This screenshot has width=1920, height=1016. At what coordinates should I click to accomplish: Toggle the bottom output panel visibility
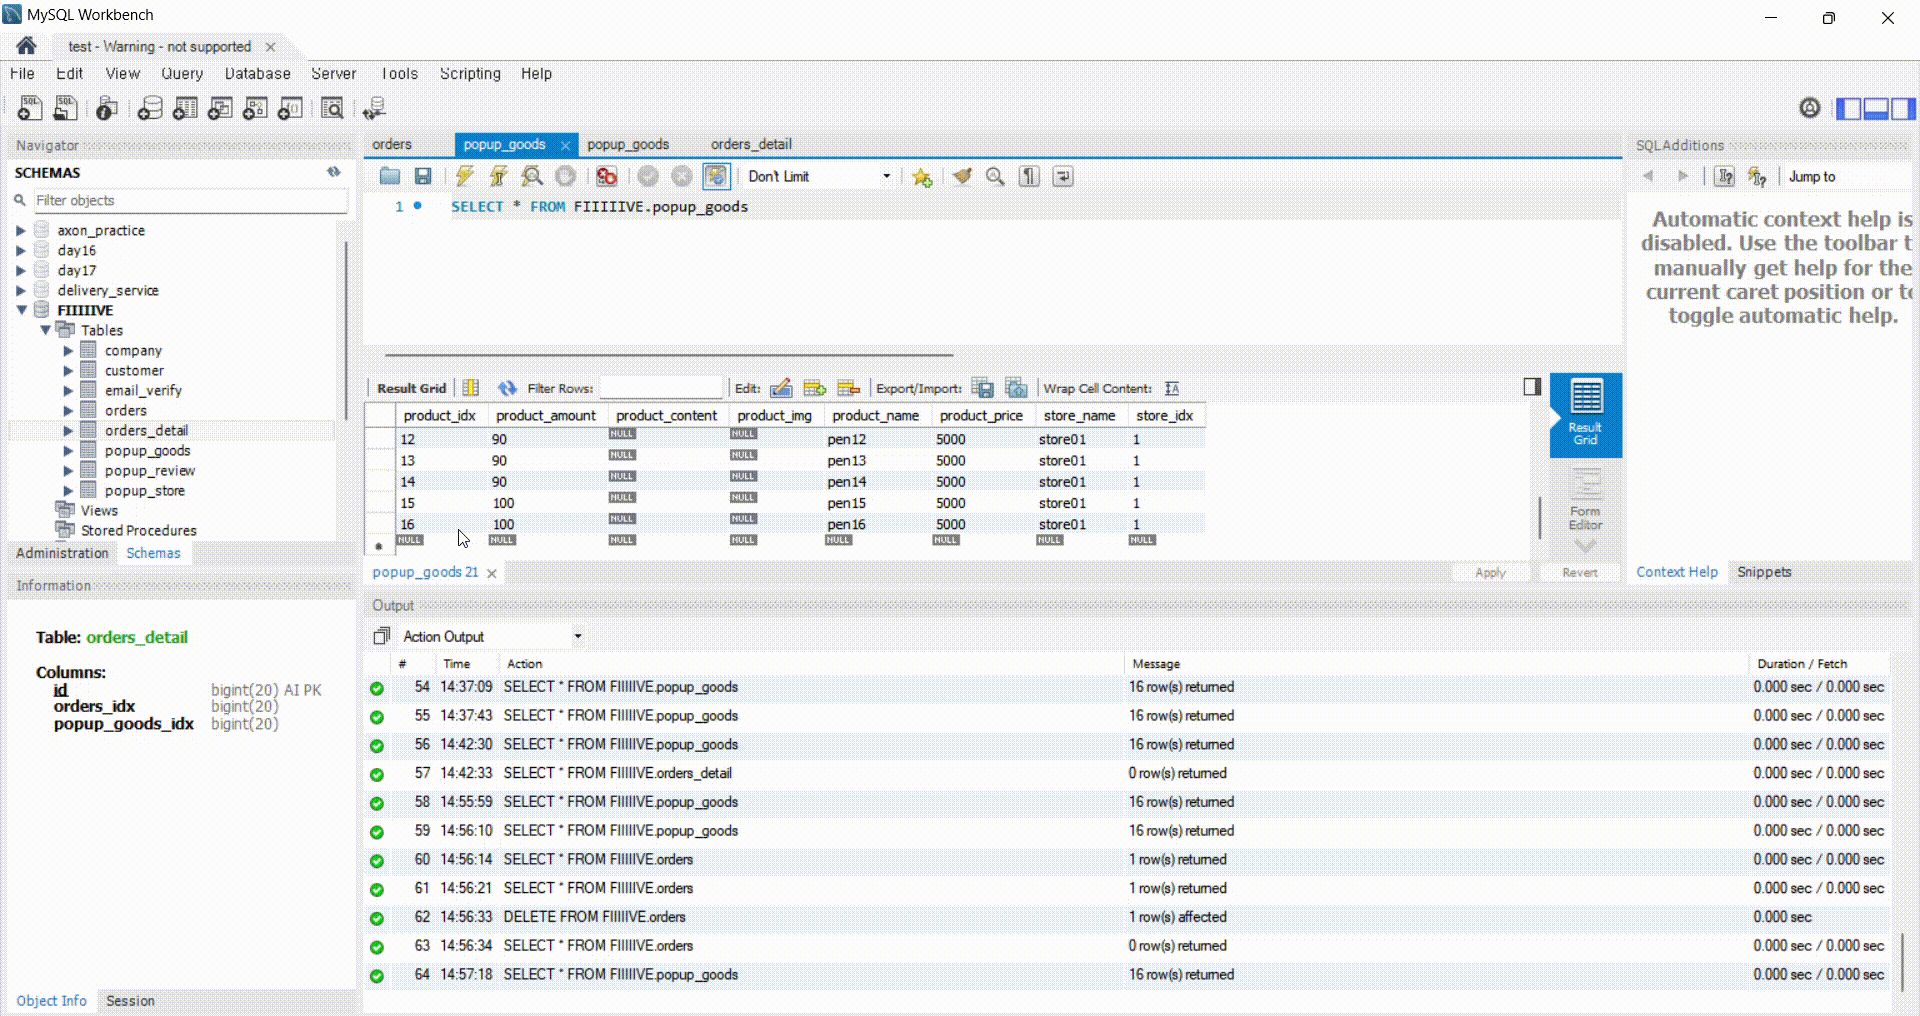1876,108
